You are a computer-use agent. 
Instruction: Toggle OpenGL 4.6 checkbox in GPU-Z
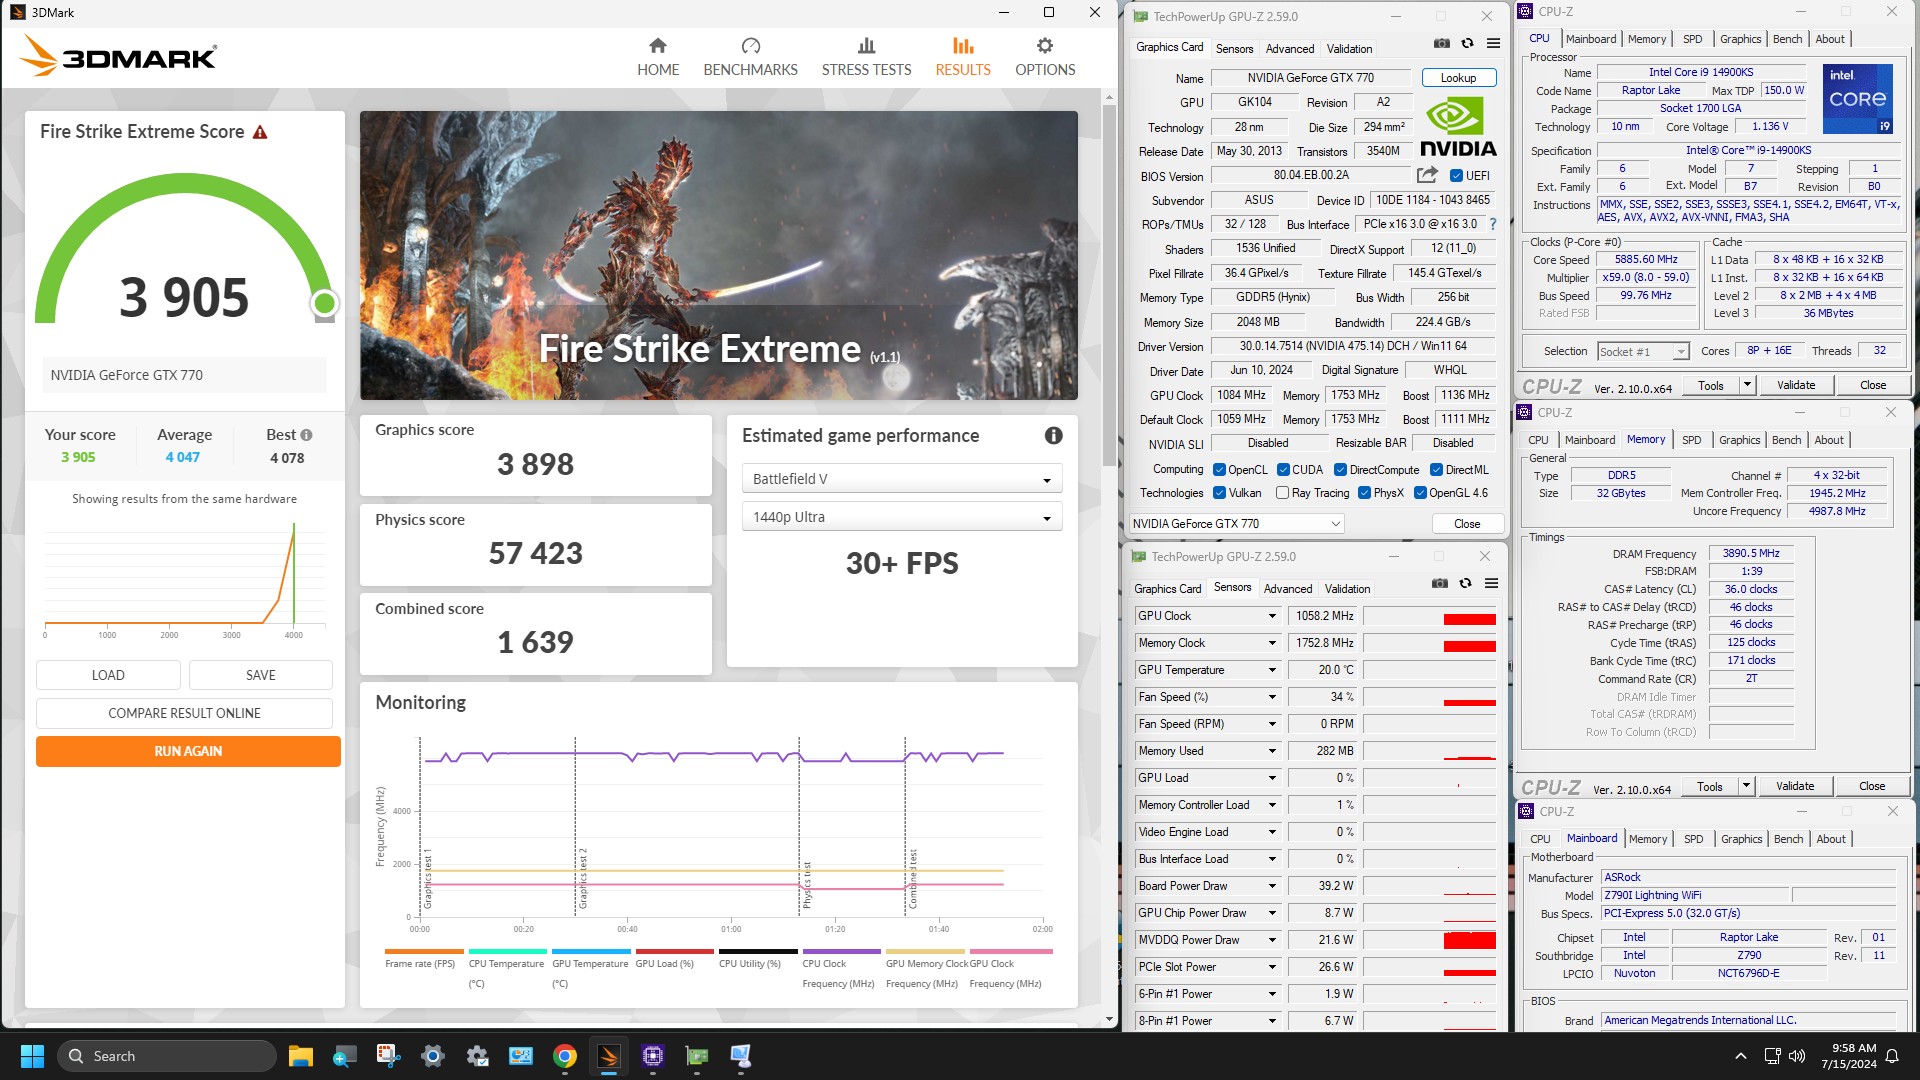click(x=1420, y=493)
